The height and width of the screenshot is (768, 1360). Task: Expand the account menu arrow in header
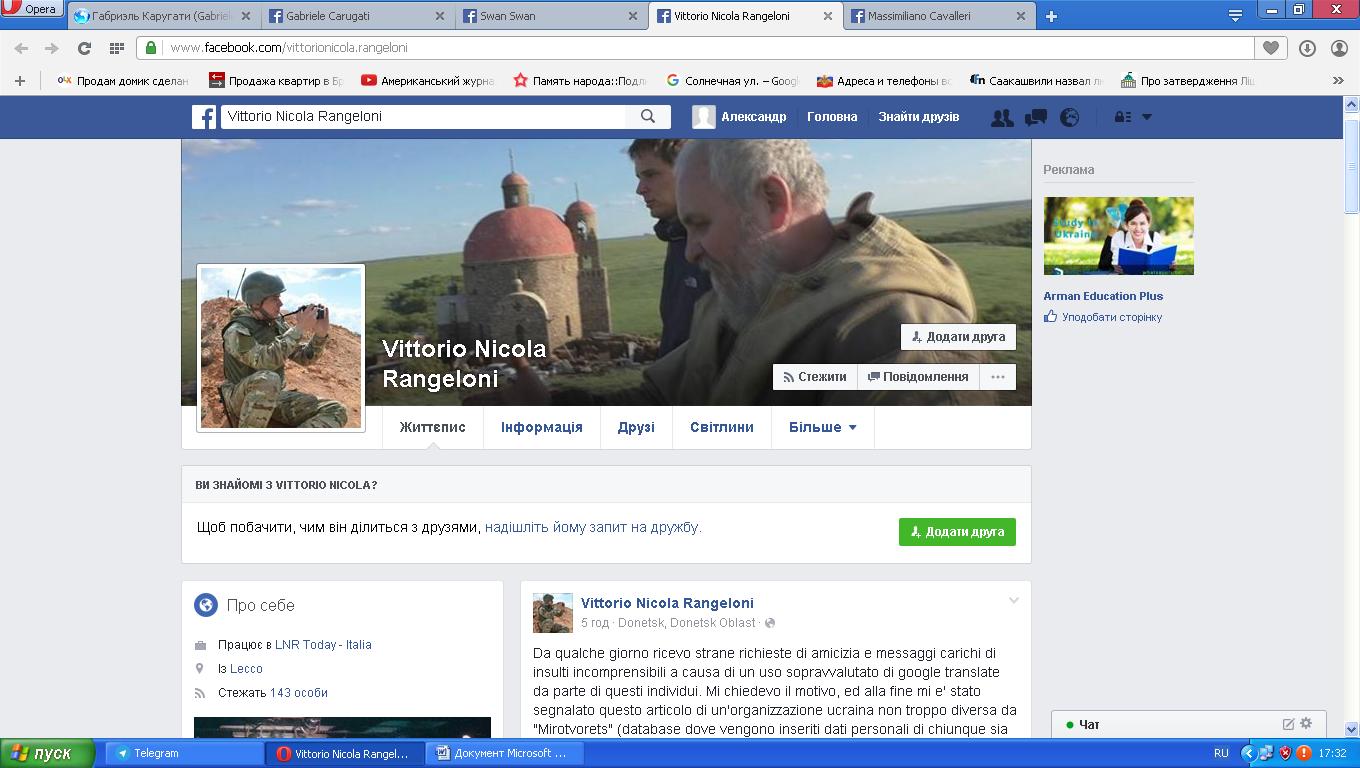point(1147,117)
